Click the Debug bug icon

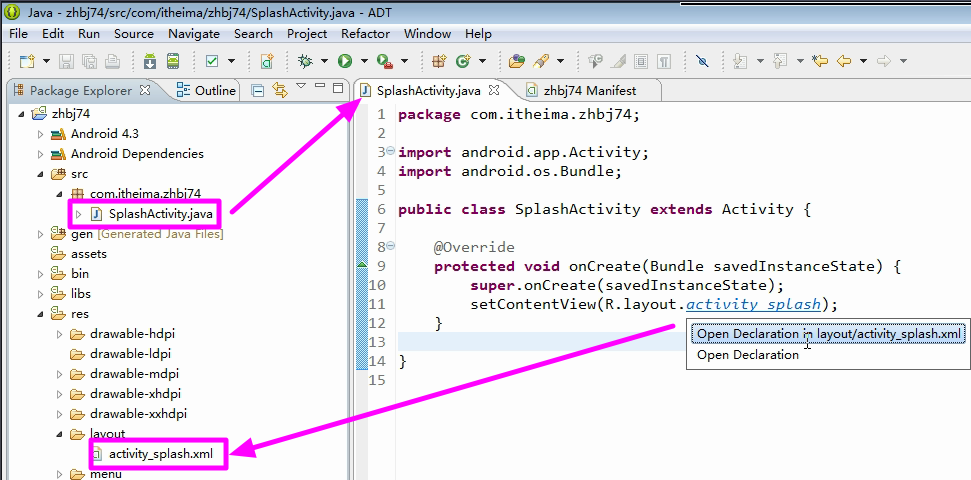306,61
